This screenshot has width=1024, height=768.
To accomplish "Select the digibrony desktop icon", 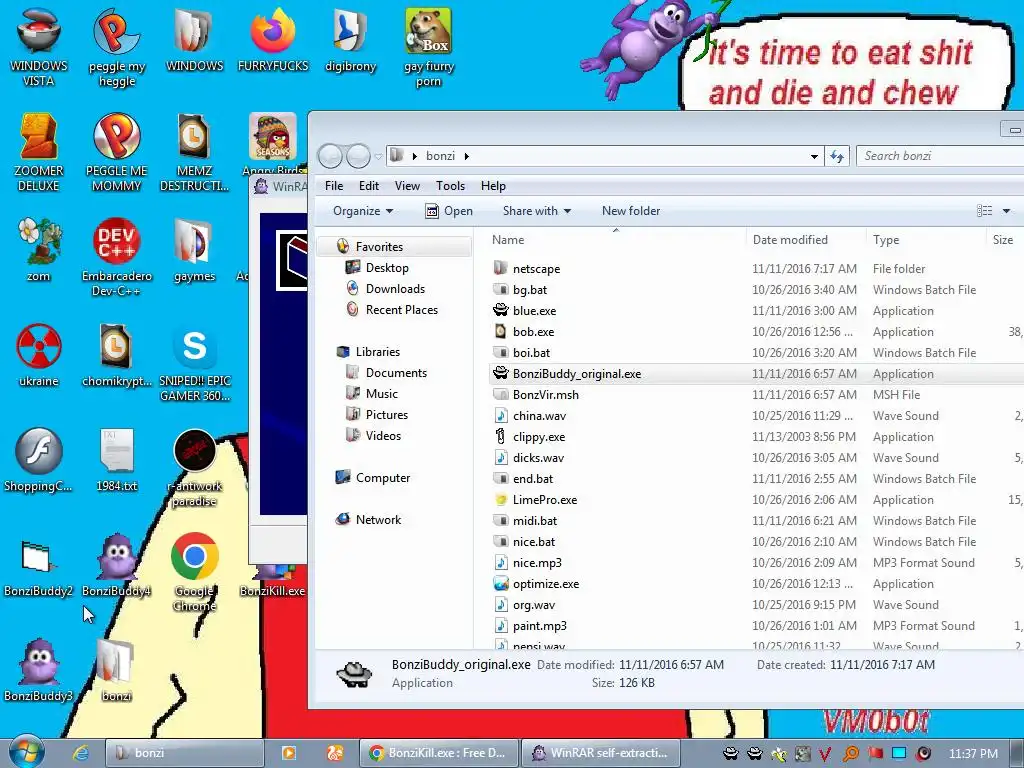I will 351,40.
